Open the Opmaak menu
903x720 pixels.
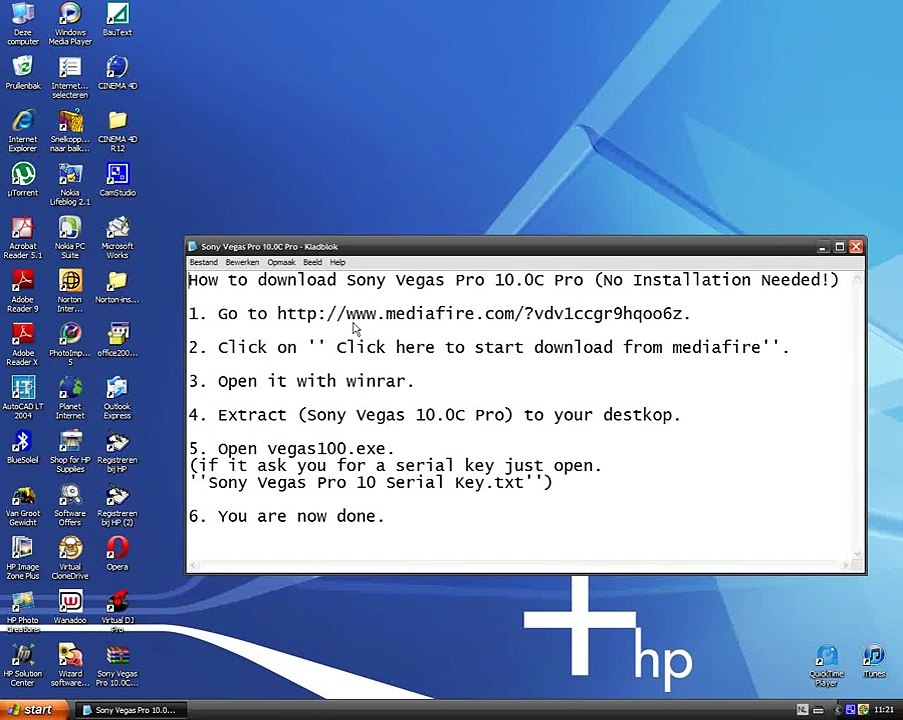pos(281,262)
